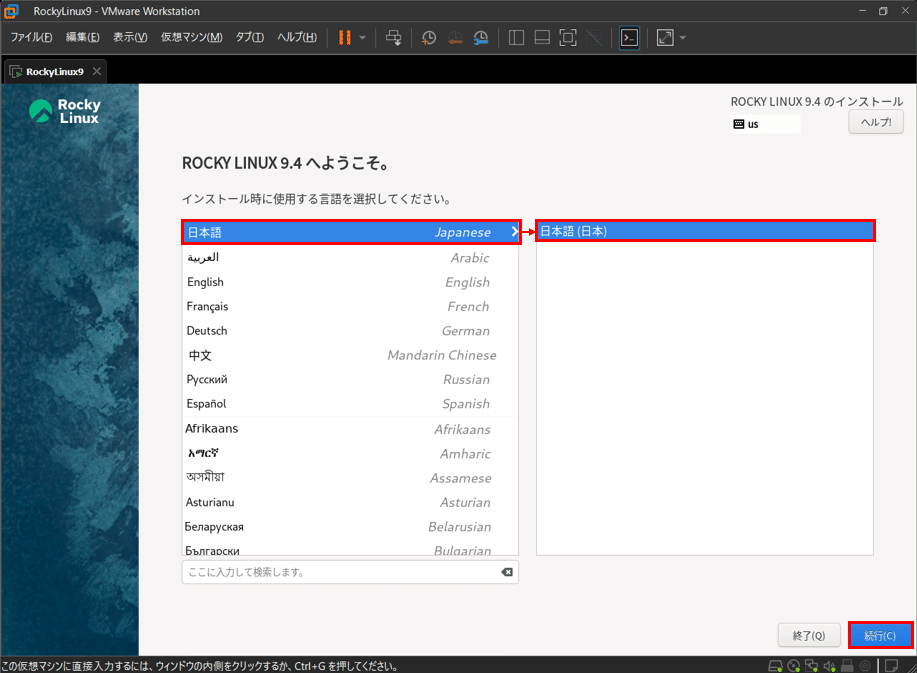Image resolution: width=917 pixels, height=673 pixels.
Task: Click the console view terminal icon
Action: point(629,38)
